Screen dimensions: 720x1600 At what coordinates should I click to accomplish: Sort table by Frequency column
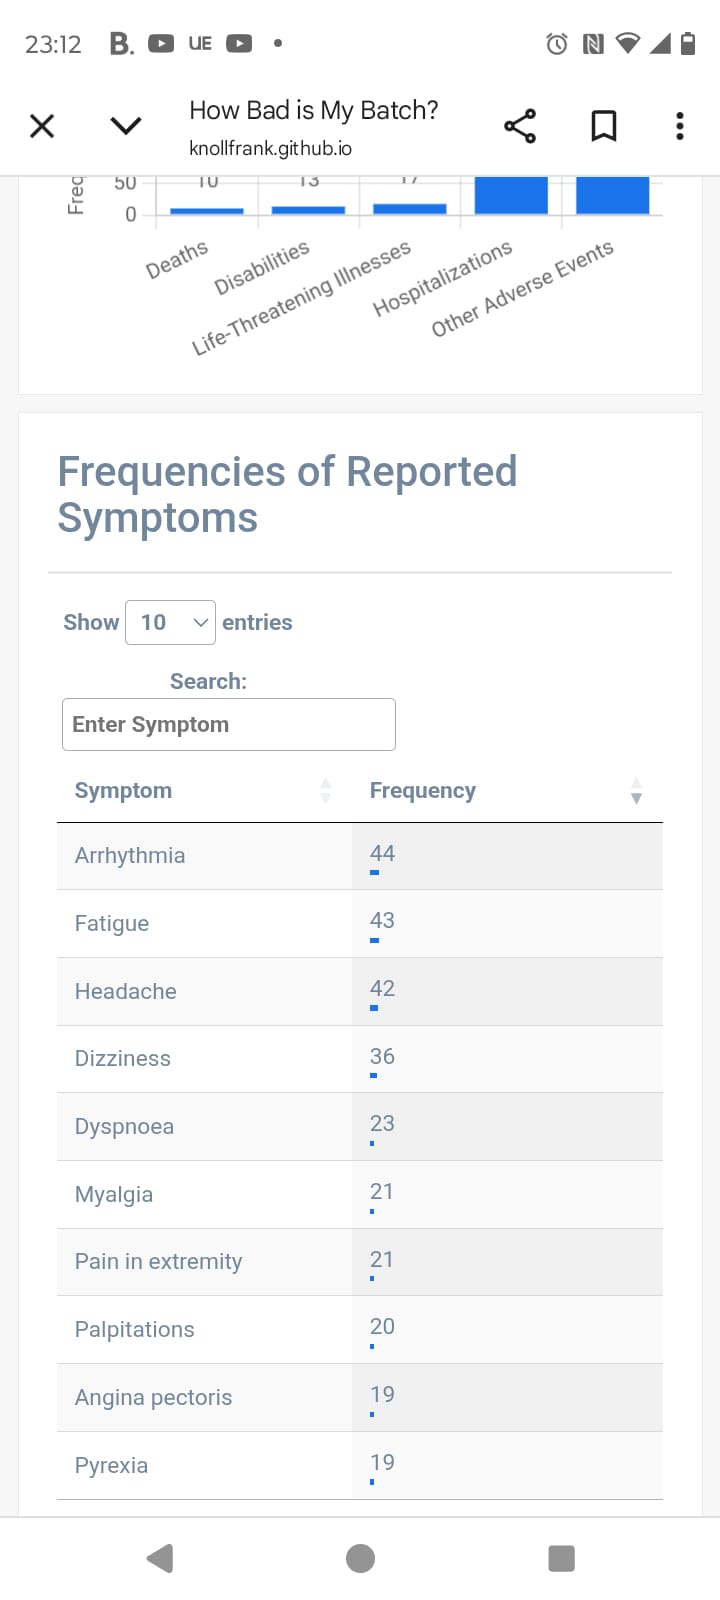[507, 790]
